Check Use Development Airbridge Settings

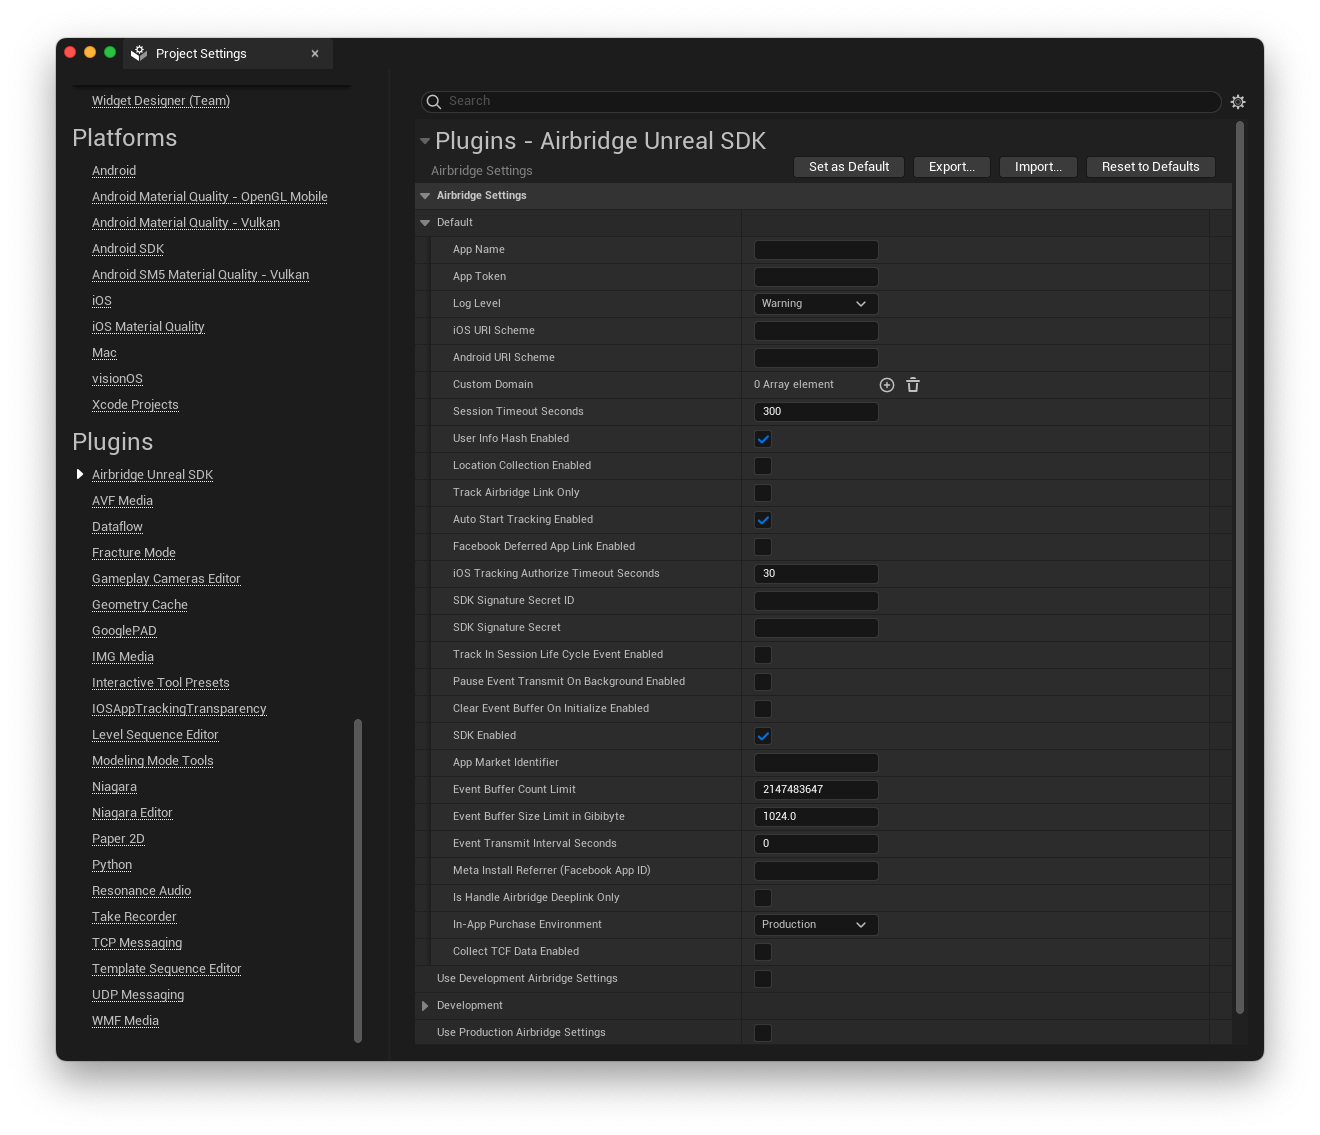click(x=763, y=979)
